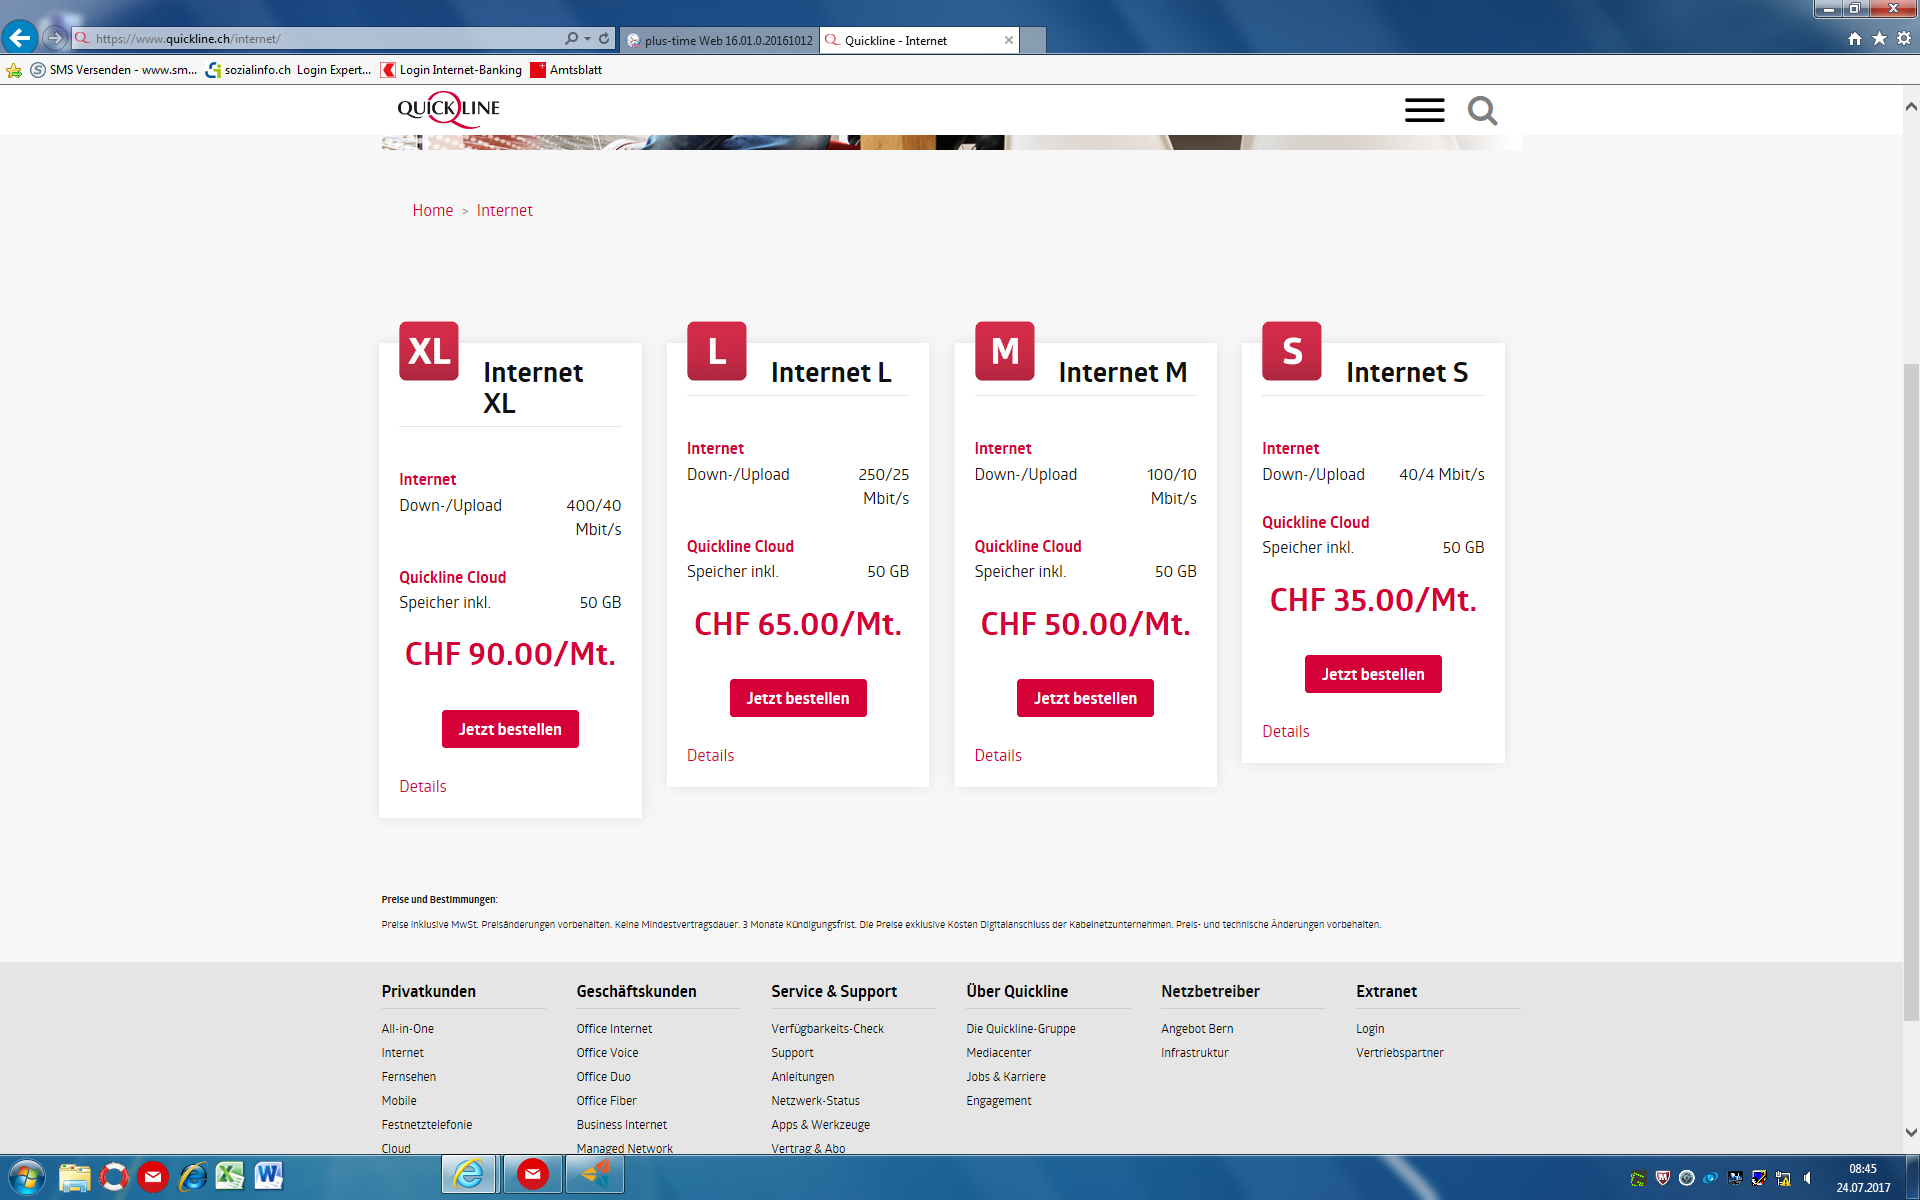This screenshot has width=1920, height=1200.
Task: Click the site search magnifier icon
Action: pos(1482,110)
